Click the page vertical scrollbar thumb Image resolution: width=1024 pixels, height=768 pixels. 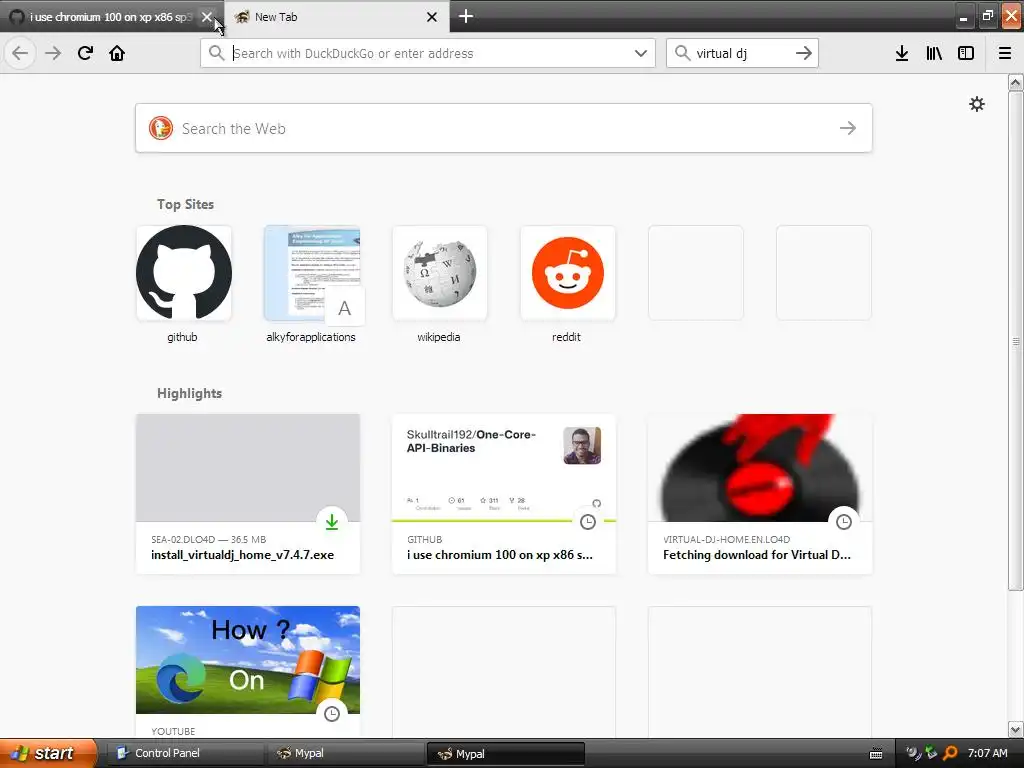point(1016,340)
